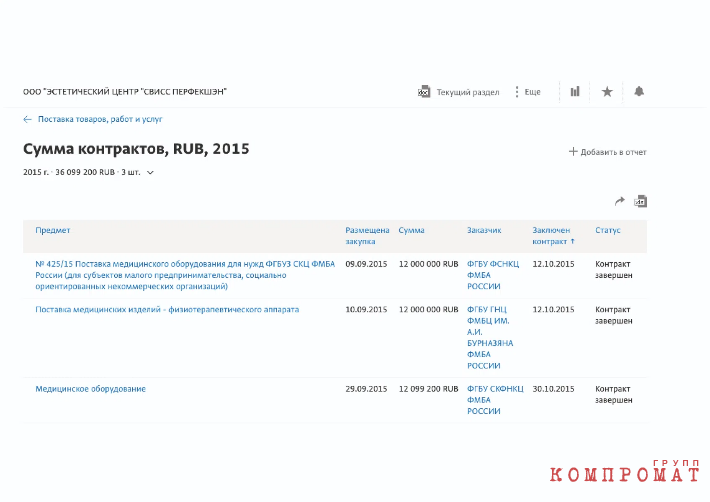
Task: Go back to Поставка товаров, работ и услуг
Action: tap(100, 120)
